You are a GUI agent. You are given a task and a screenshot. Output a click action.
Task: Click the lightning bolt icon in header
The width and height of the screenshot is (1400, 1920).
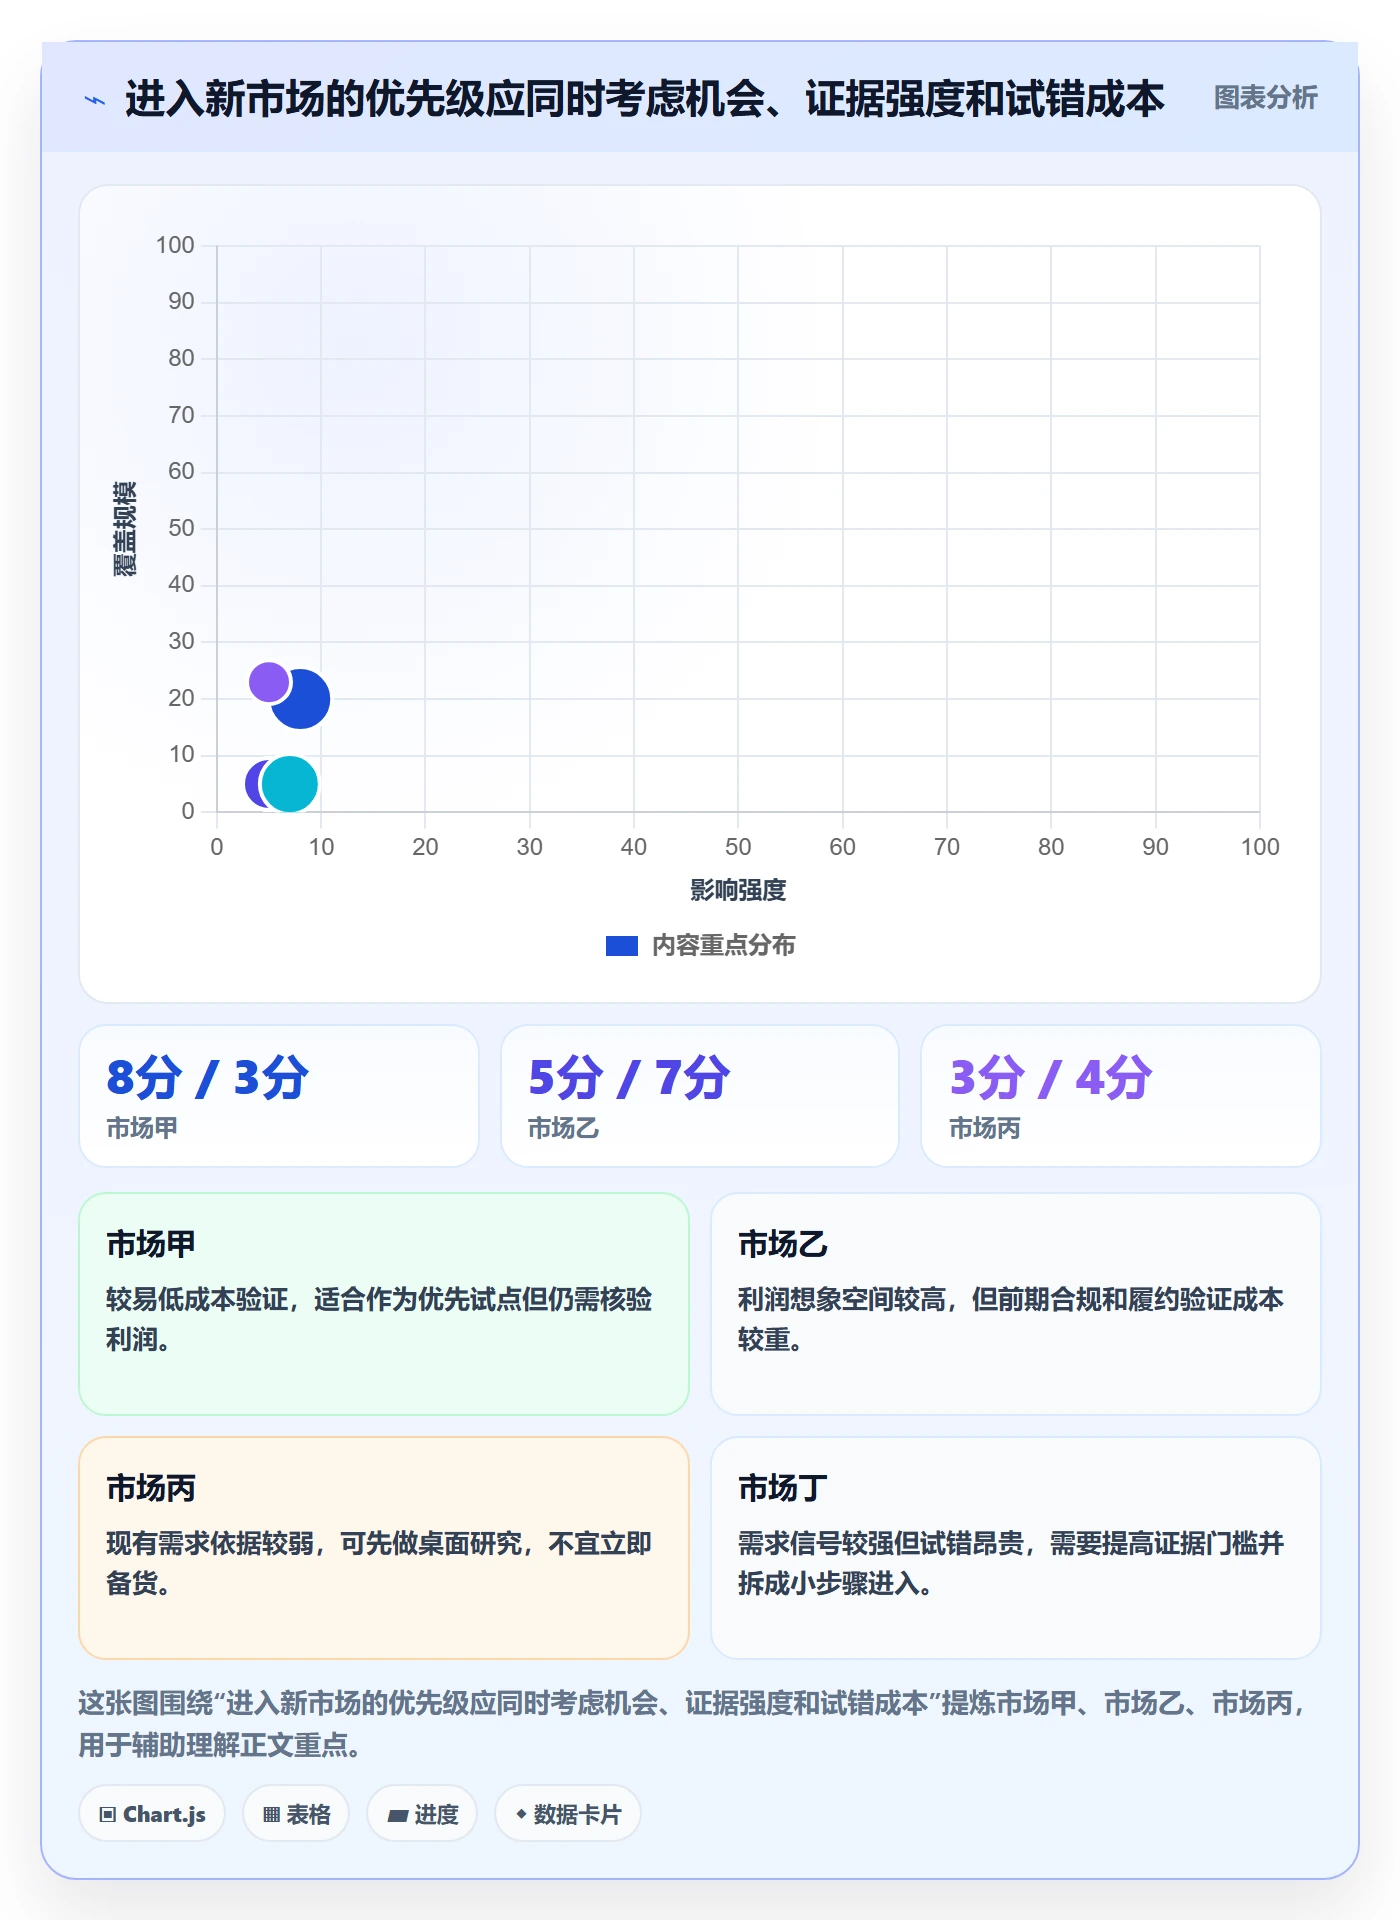pos(95,100)
